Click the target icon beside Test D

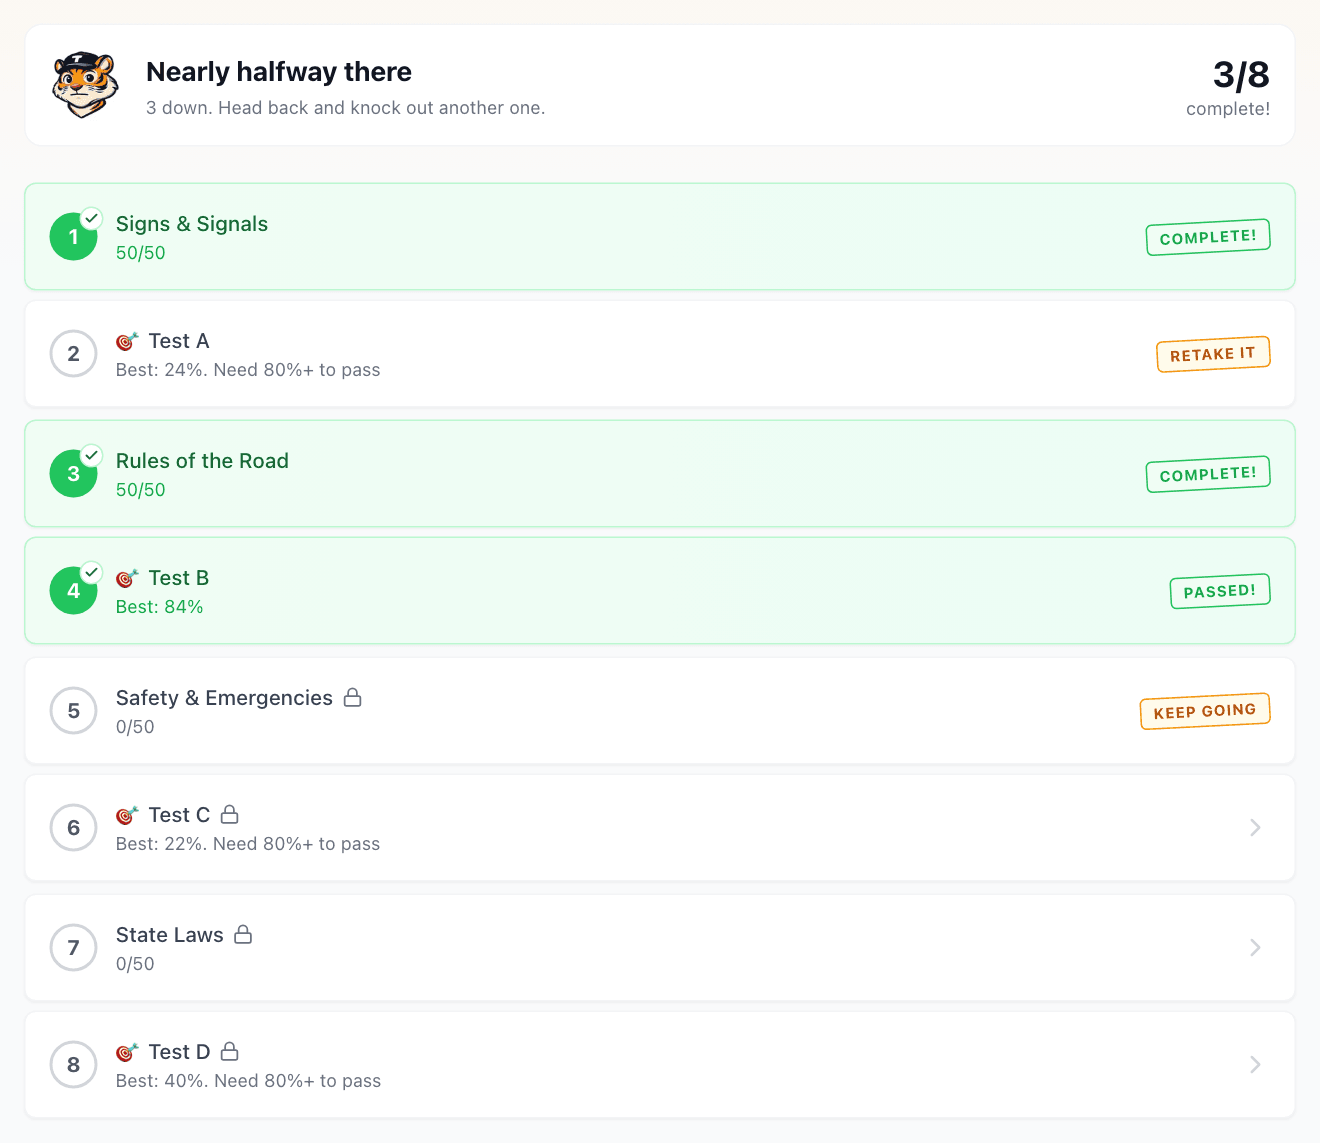tap(127, 1053)
